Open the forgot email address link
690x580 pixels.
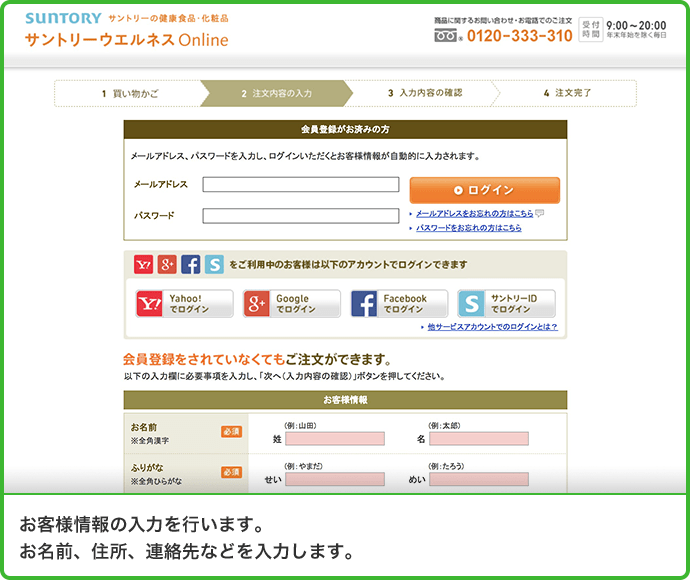coord(474,213)
